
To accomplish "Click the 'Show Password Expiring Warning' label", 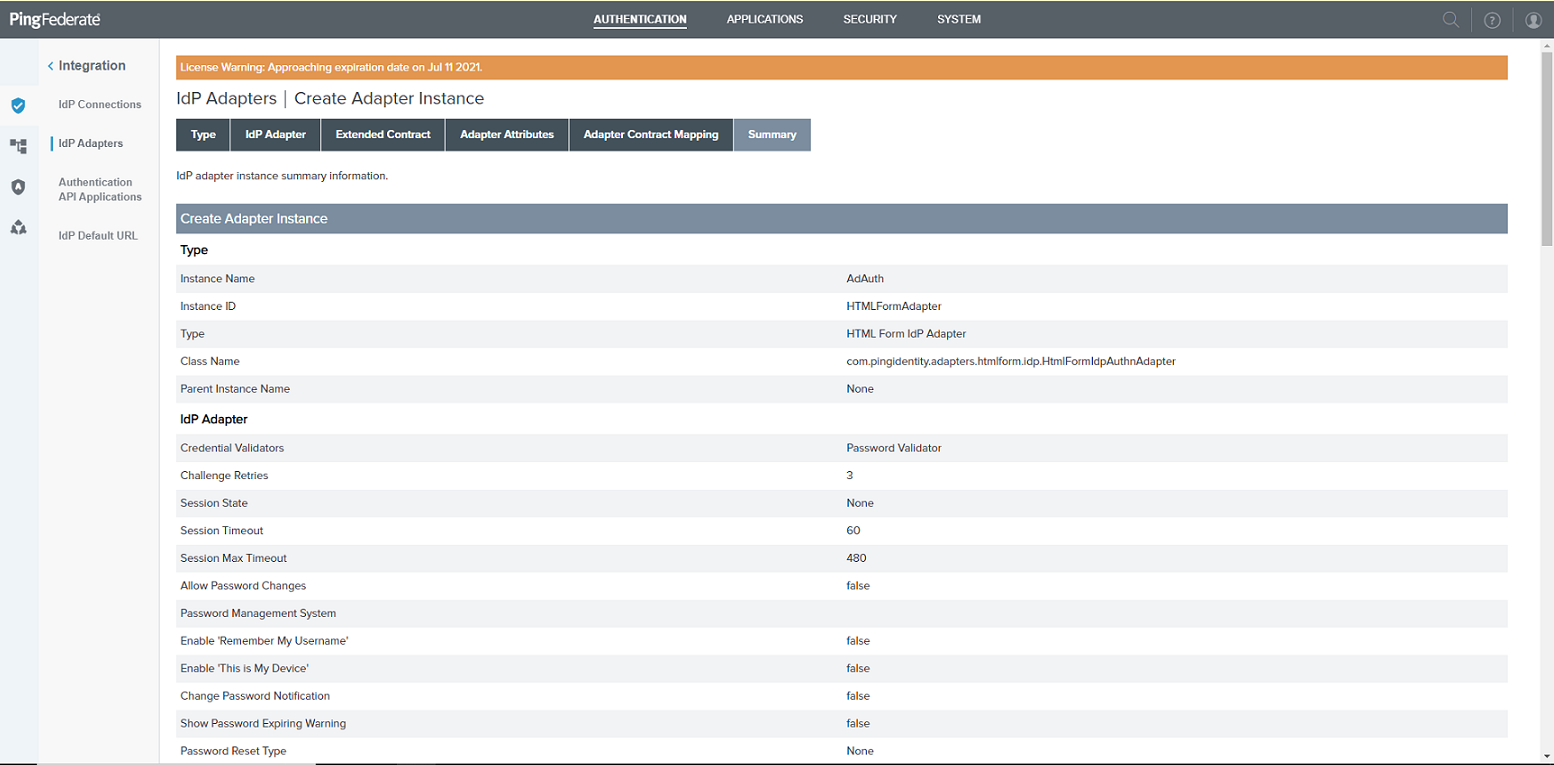I will pos(264,723).
